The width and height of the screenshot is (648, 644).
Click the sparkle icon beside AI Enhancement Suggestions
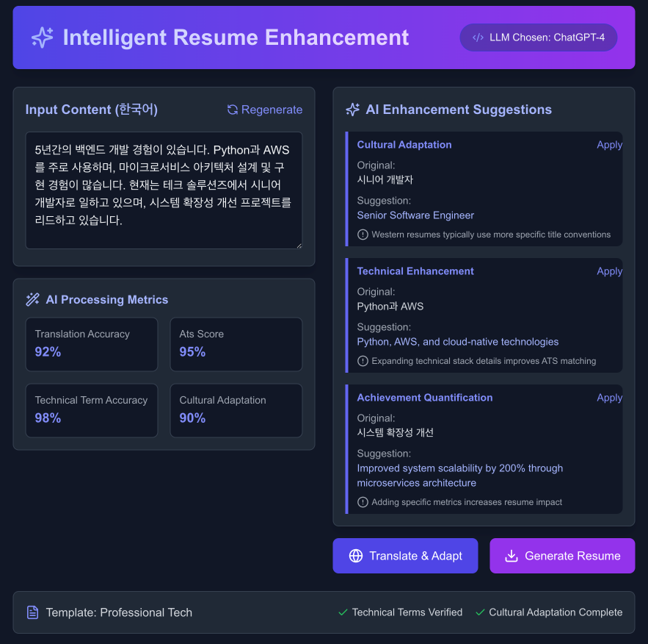point(352,110)
